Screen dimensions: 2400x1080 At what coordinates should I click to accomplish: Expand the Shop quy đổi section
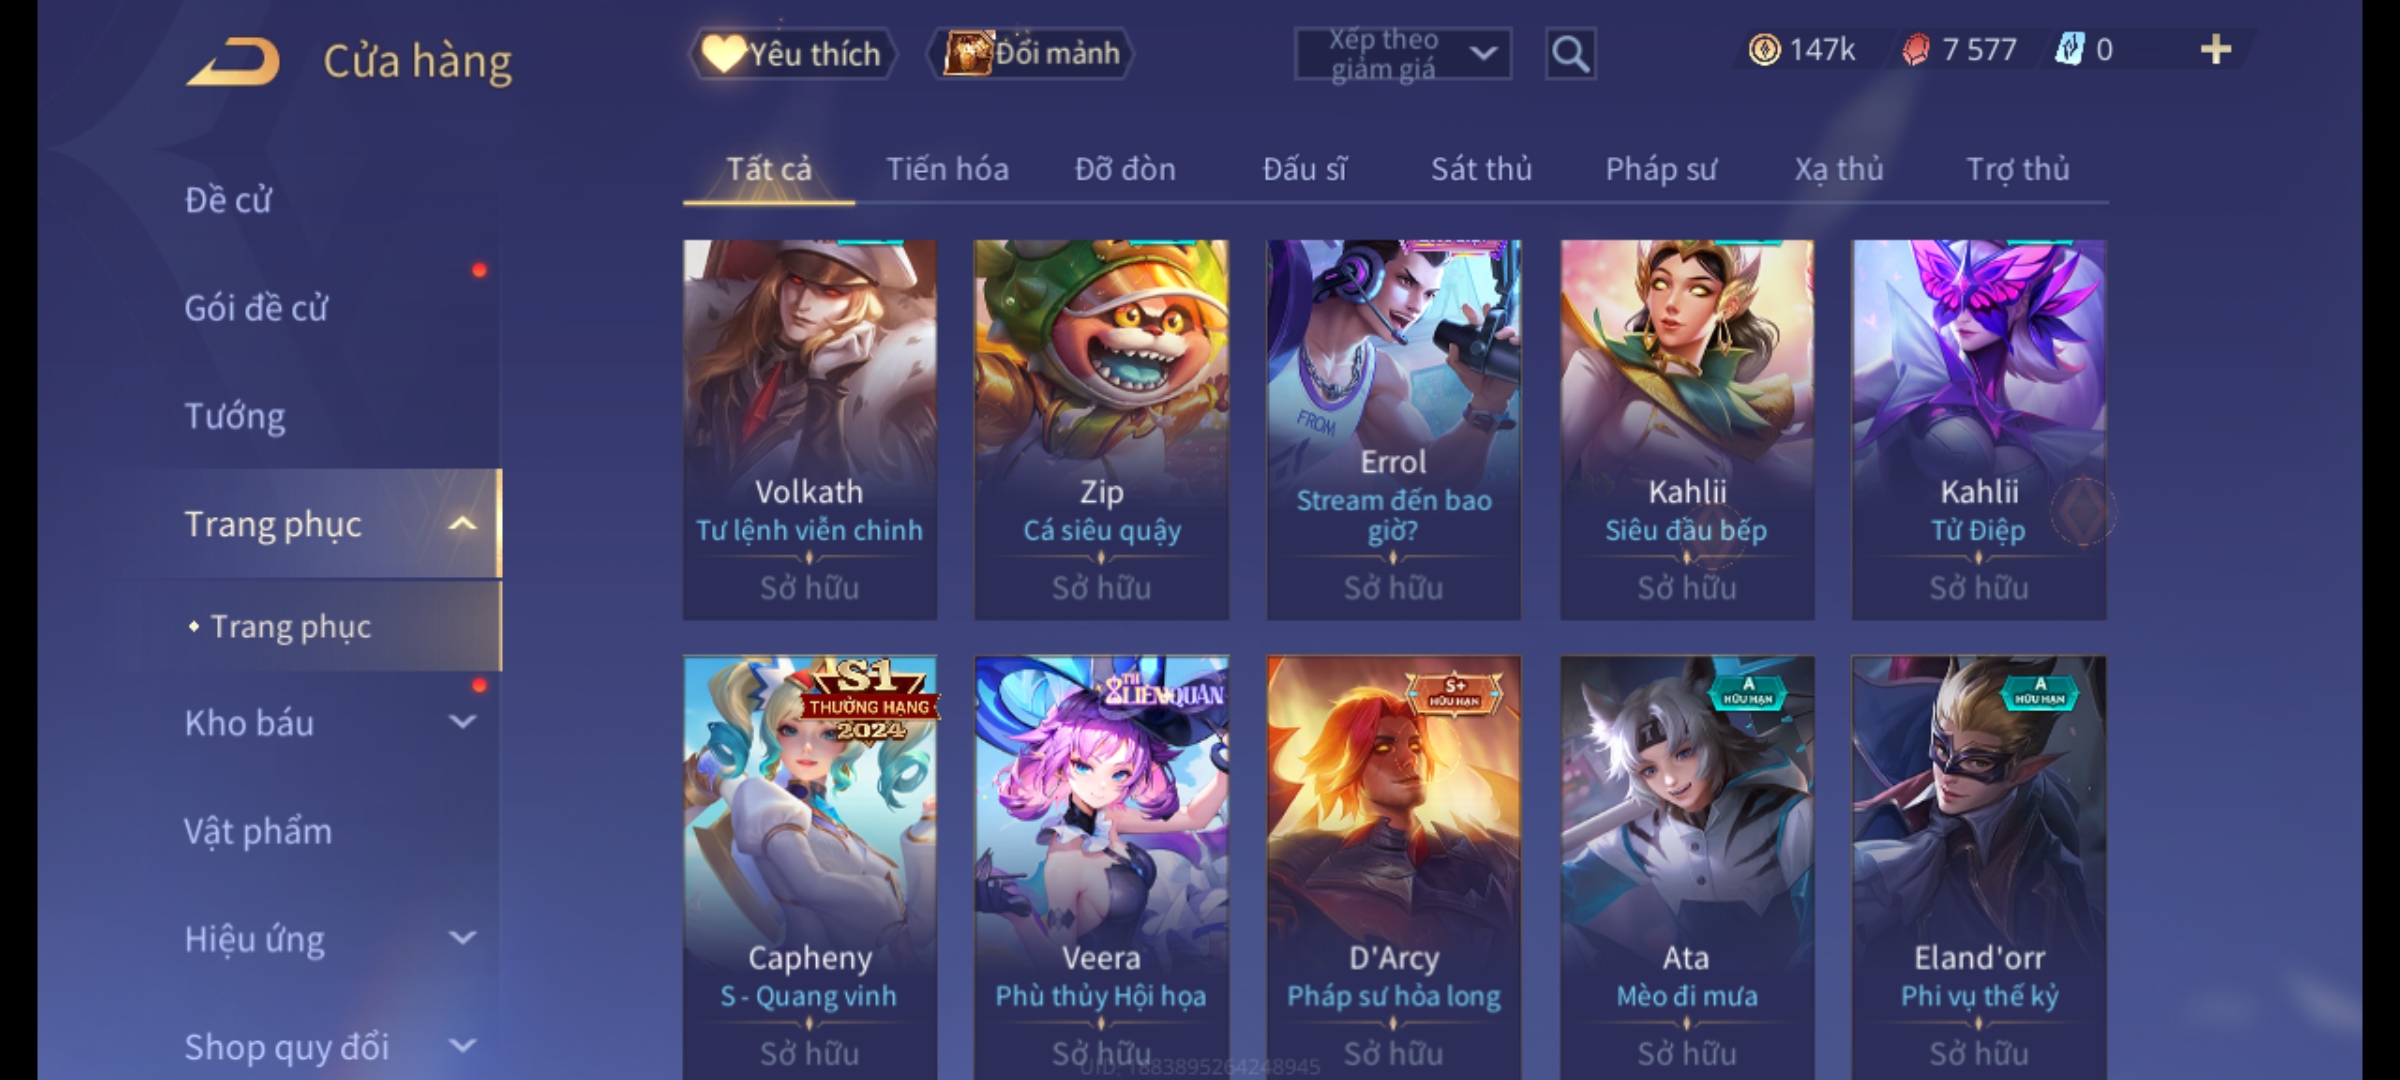(462, 1046)
